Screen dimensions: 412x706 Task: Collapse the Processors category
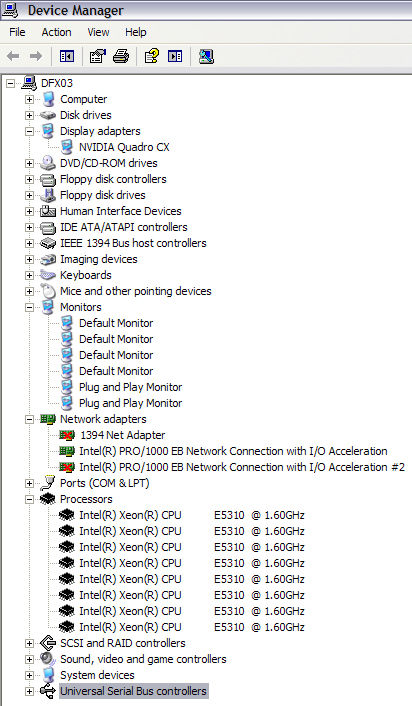(29, 499)
